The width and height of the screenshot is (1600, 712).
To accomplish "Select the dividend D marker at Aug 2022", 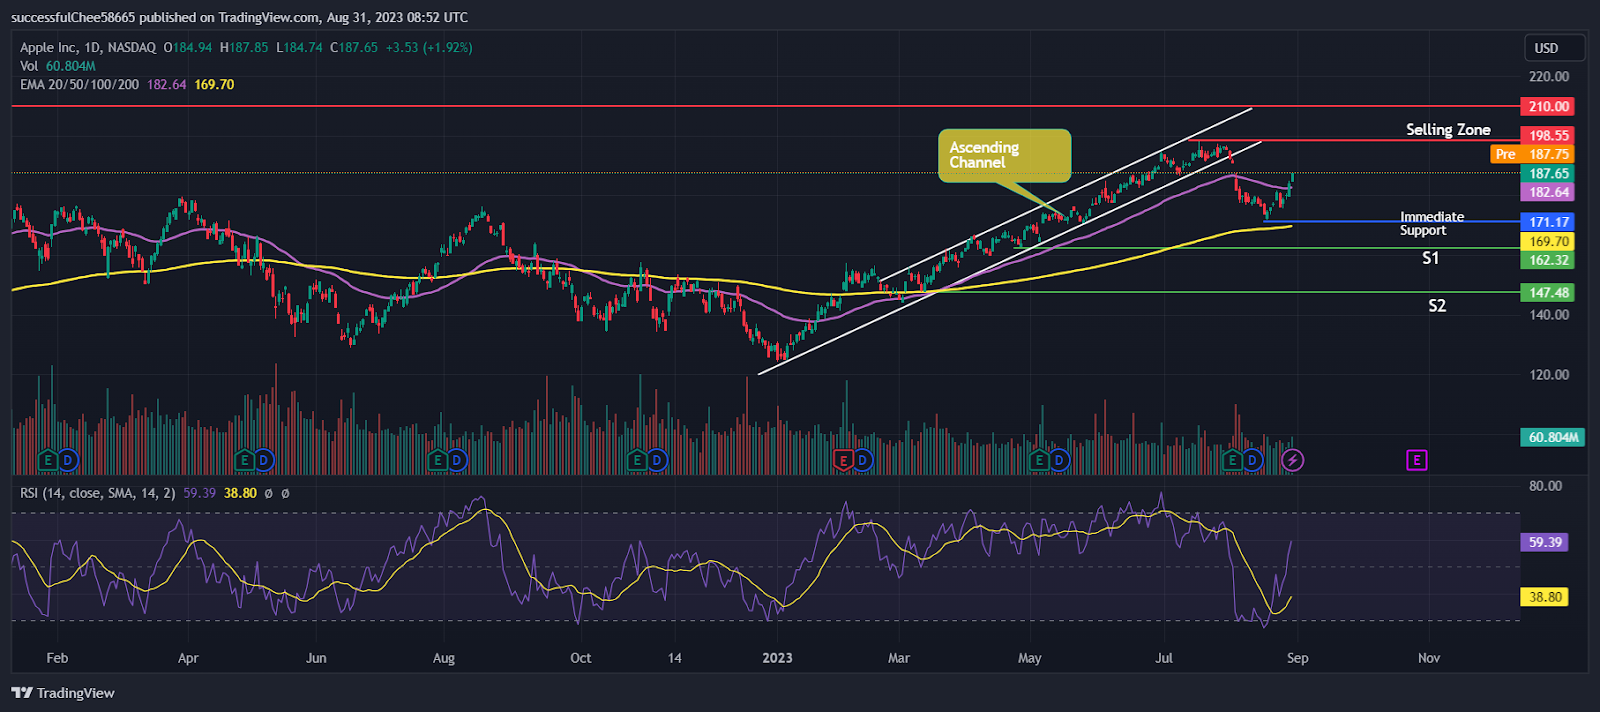I will pos(457,460).
